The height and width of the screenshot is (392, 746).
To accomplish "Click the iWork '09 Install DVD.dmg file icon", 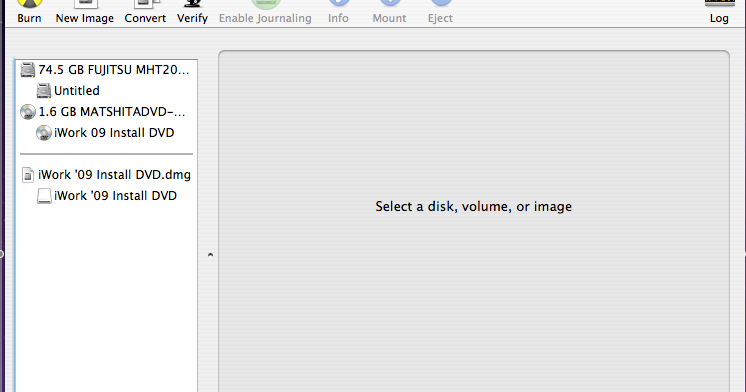I will point(28,175).
